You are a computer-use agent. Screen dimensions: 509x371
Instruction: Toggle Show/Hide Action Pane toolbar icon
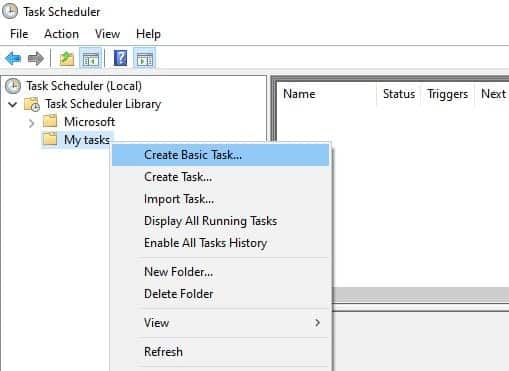coord(145,59)
